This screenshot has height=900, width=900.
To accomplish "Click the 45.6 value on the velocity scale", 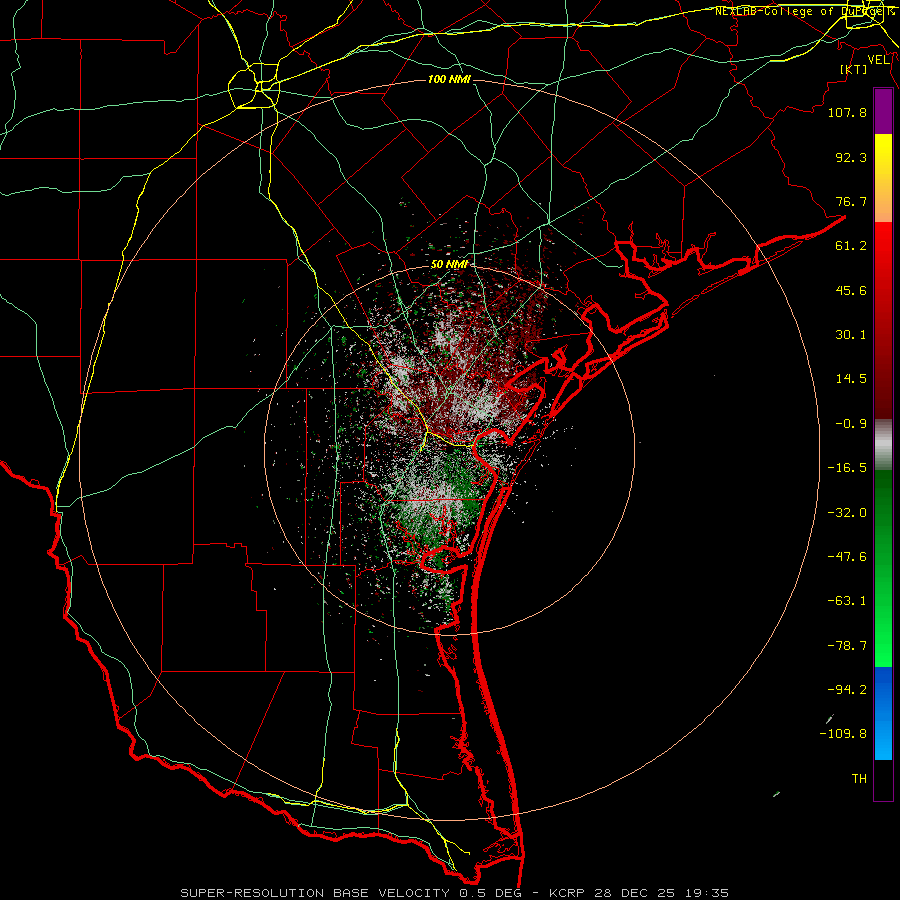I will click(x=851, y=290).
